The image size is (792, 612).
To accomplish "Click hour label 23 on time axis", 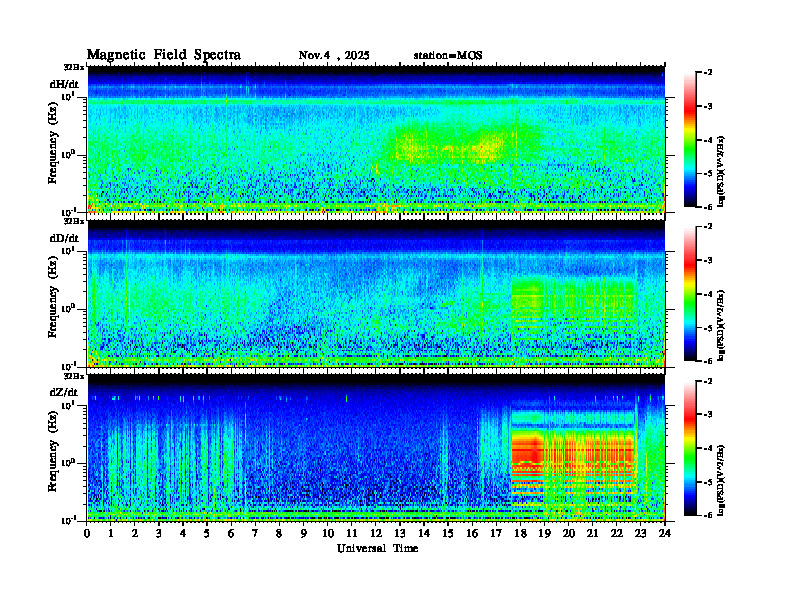I will pyautogui.click(x=640, y=533).
